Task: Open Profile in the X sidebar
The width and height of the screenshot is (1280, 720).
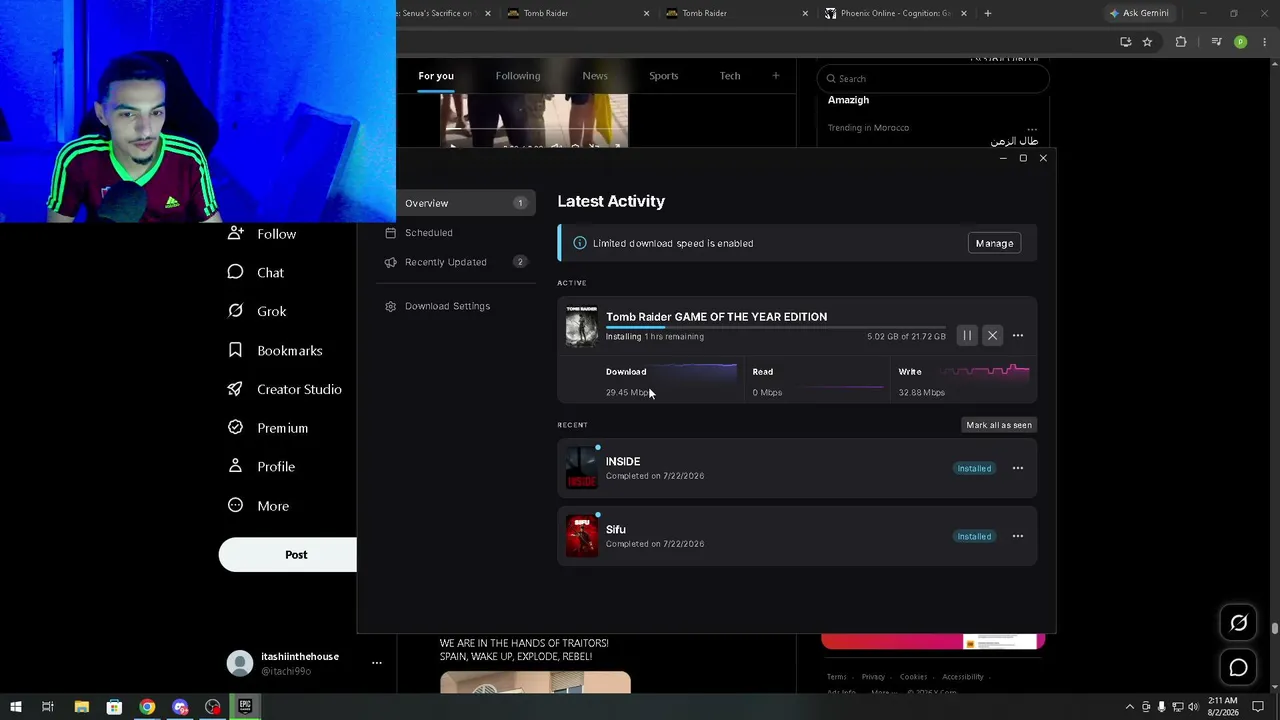Action: (x=261, y=467)
